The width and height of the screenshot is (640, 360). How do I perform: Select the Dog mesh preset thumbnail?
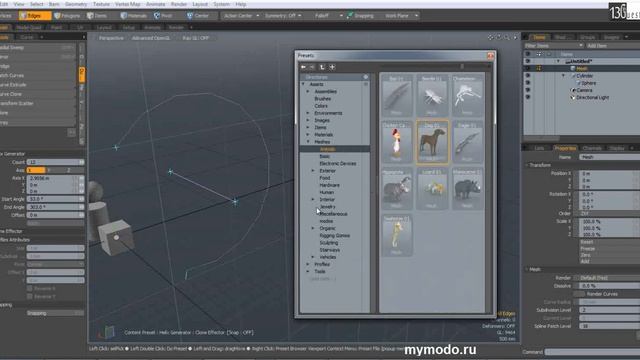(x=432, y=142)
